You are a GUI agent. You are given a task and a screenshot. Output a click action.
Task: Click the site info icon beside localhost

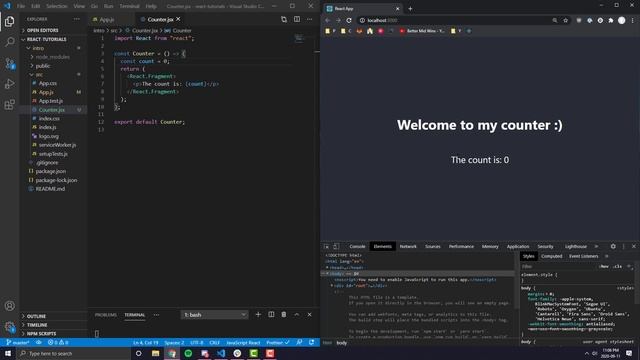point(362,20)
